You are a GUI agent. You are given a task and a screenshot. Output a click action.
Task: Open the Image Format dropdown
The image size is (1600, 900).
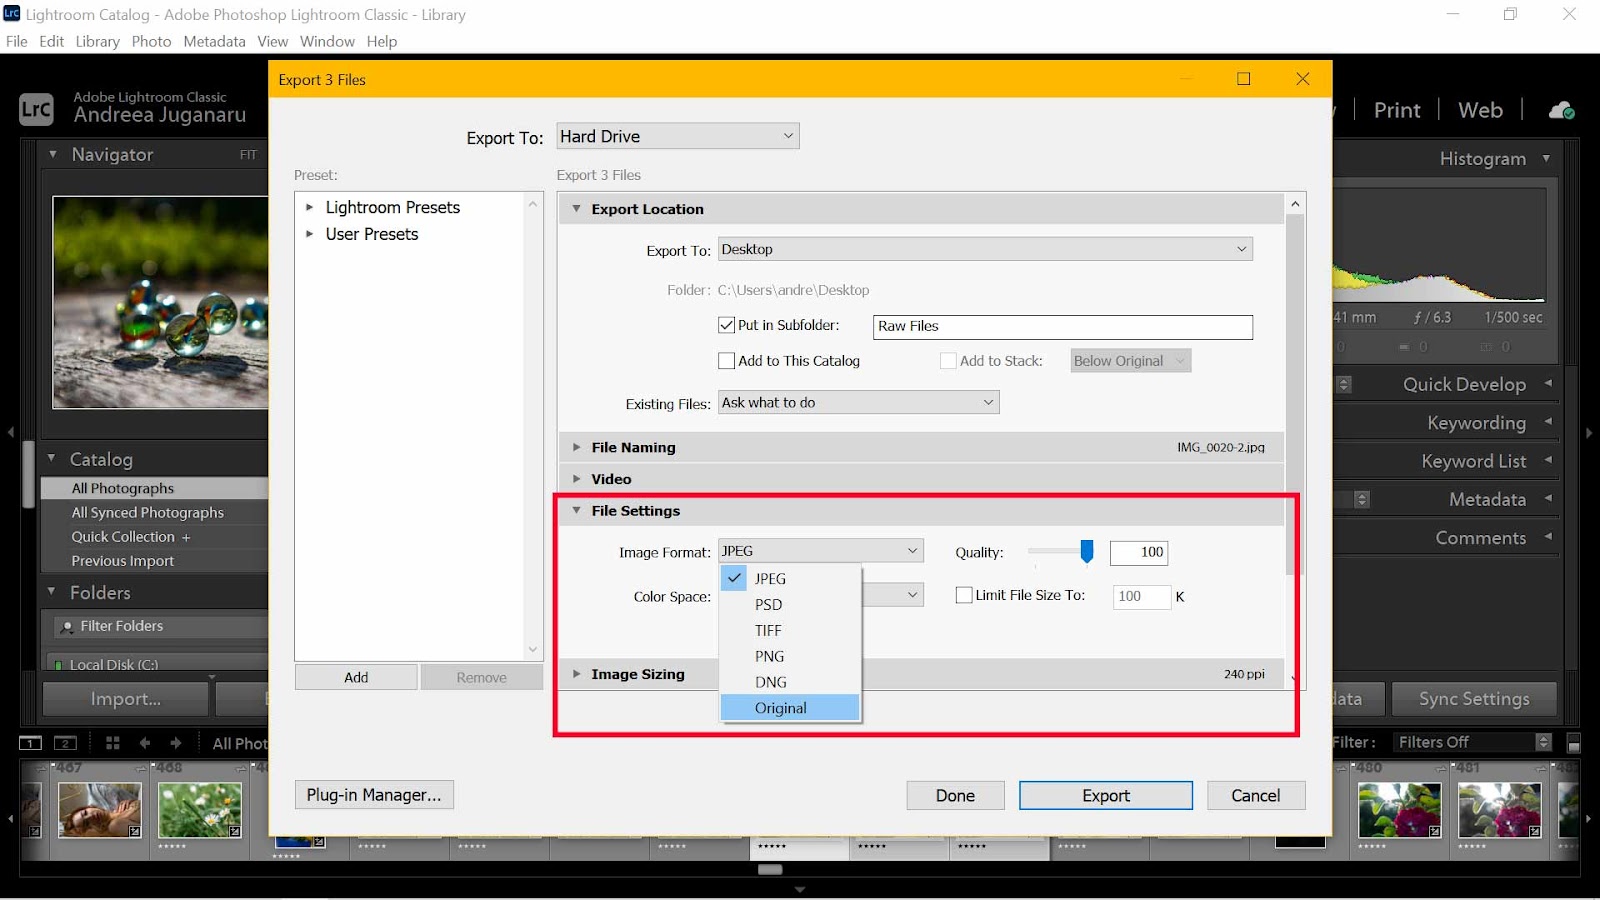click(821, 551)
